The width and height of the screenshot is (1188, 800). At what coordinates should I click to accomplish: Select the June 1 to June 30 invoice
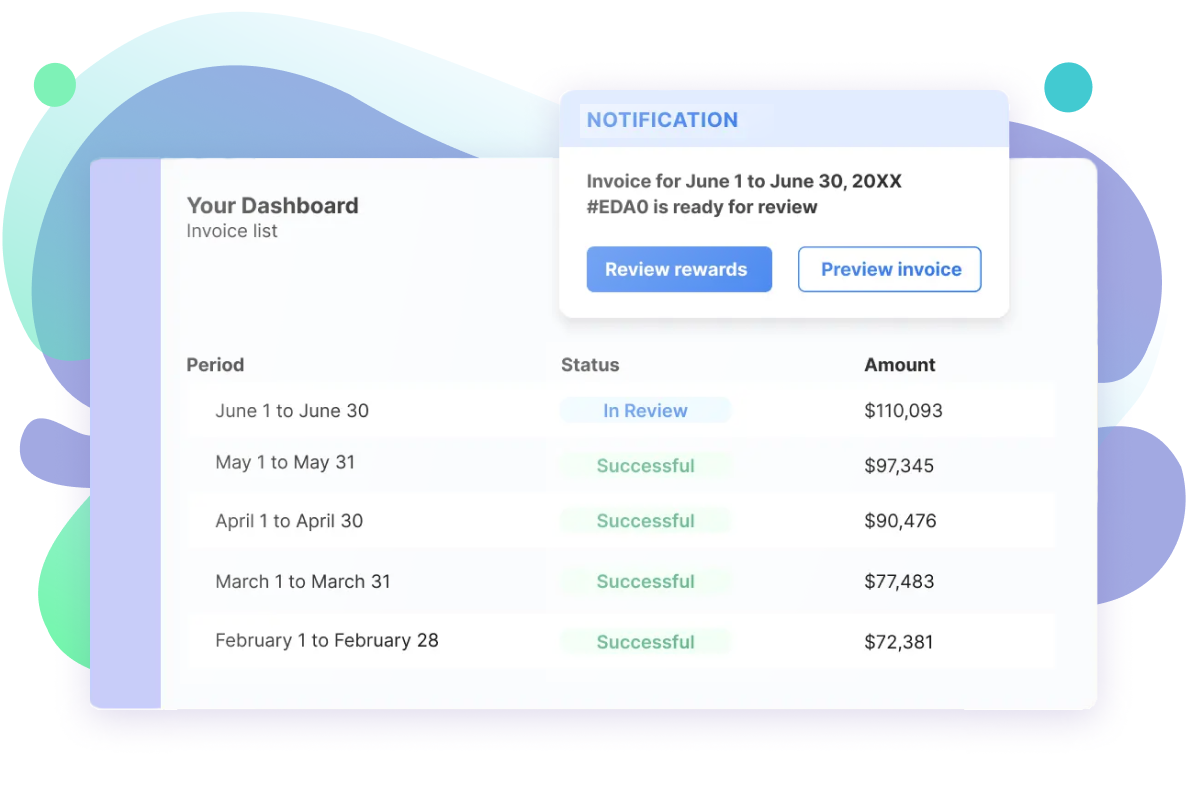click(292, 411)
